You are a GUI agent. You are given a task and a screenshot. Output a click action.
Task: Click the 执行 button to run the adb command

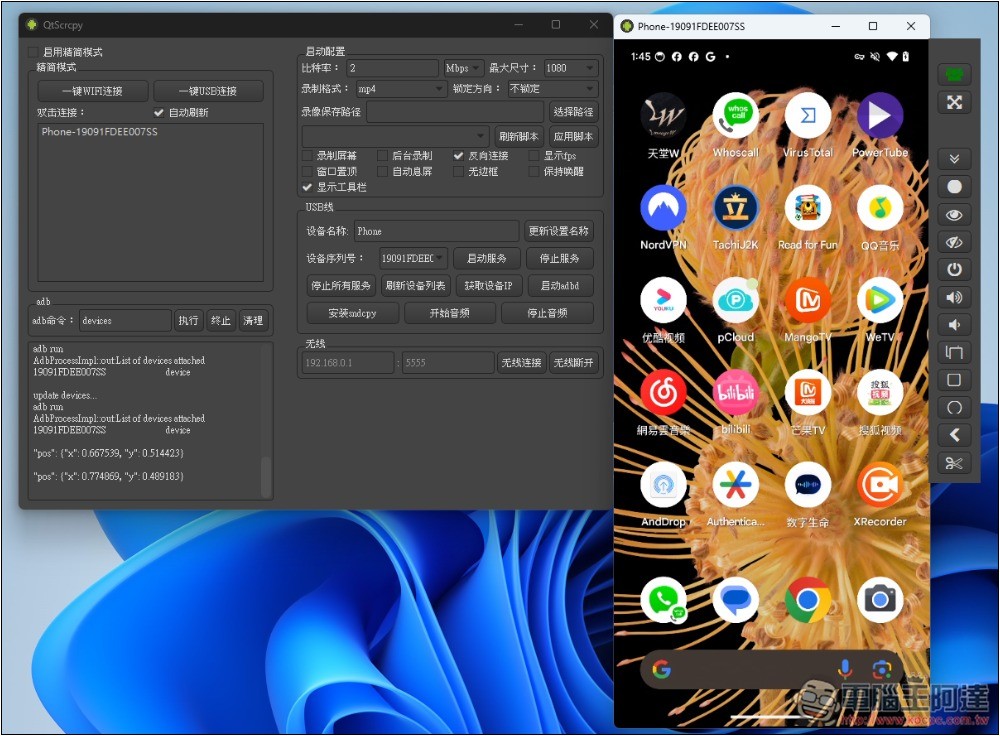188,320
